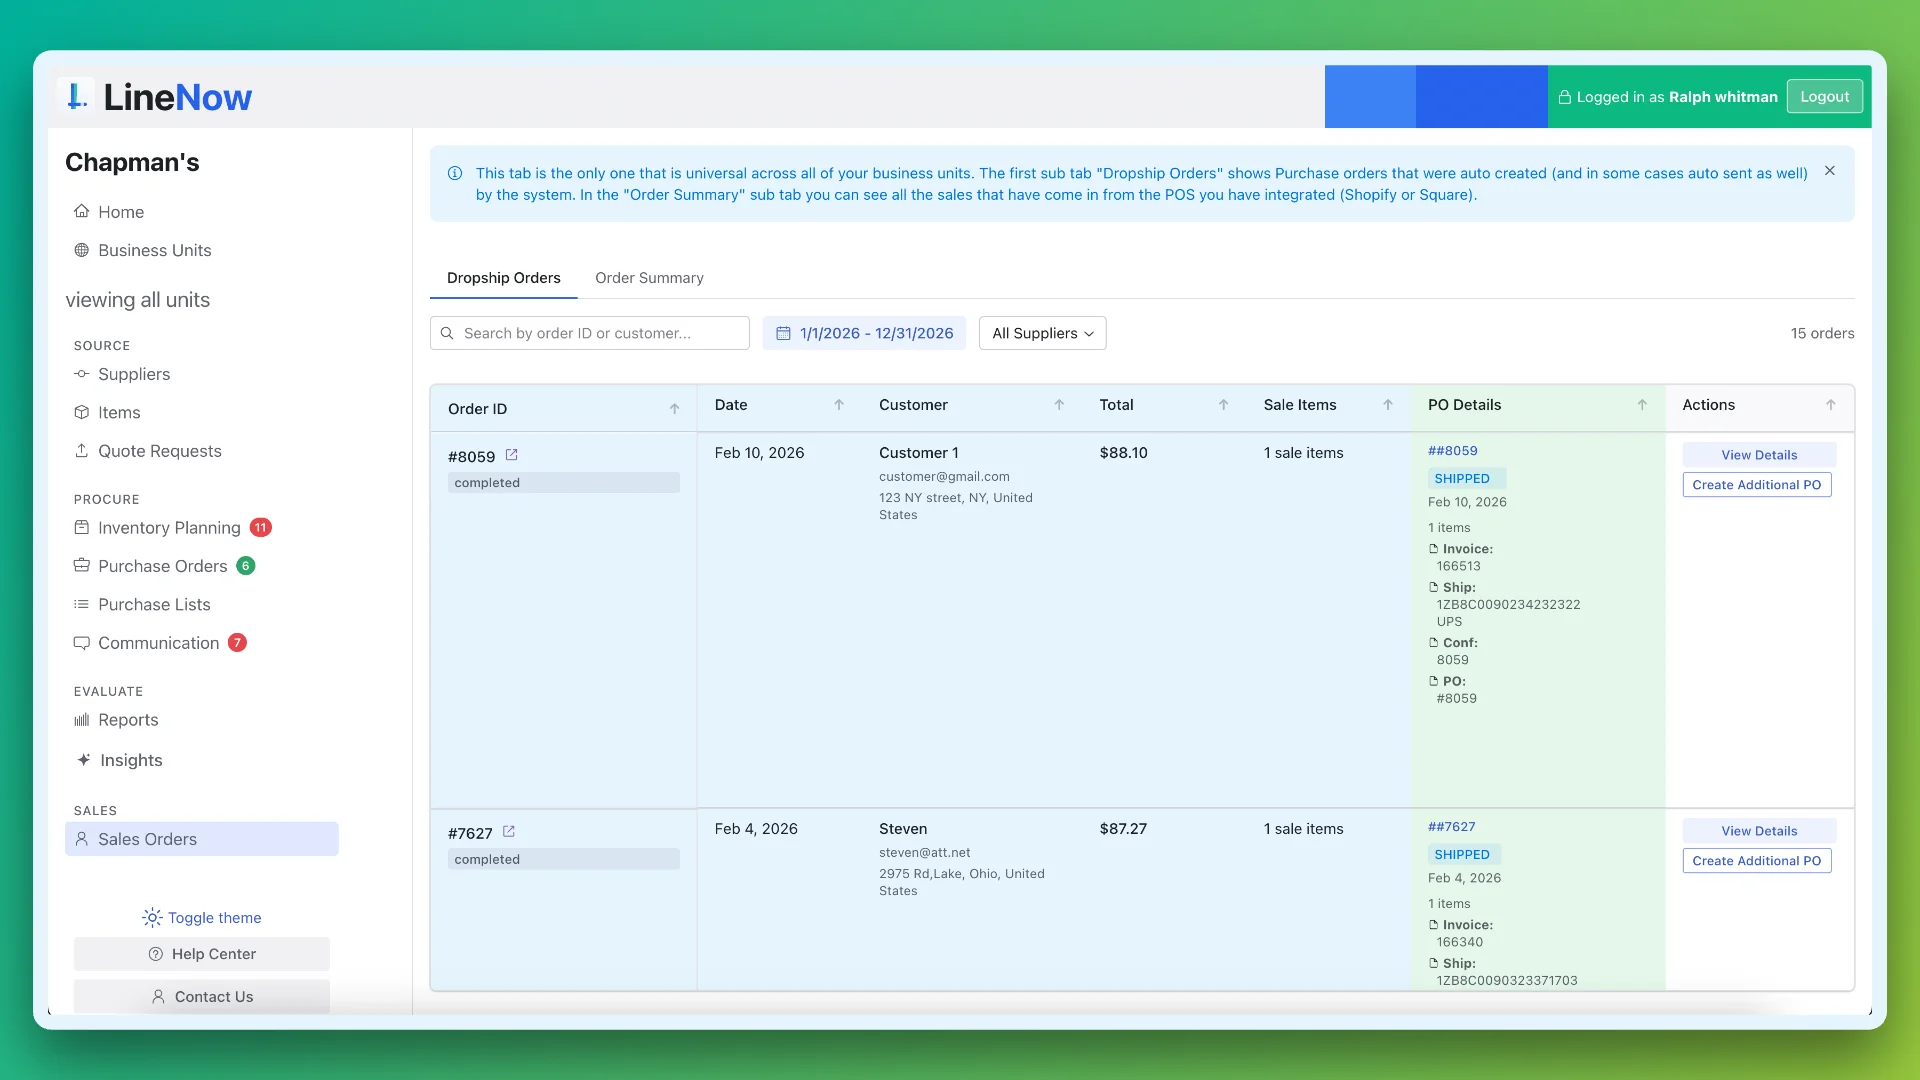Image resolution: width=1920 pixels, height=1080 pixels.
Task: Switch to Order Summary tab
Action: tap(649, 278)
